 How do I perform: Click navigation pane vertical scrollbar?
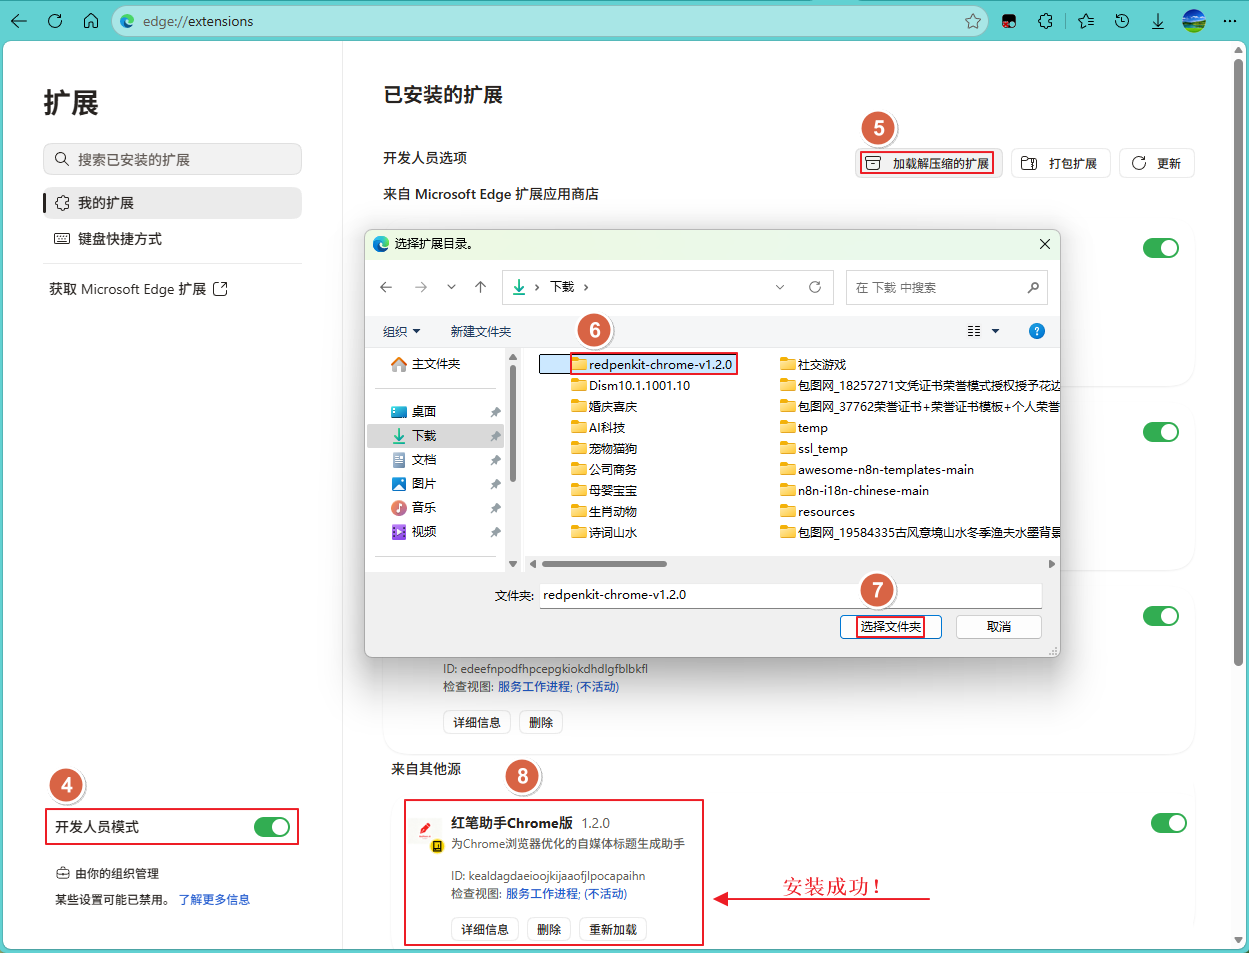pyautogui.click(x=513, y=424)
